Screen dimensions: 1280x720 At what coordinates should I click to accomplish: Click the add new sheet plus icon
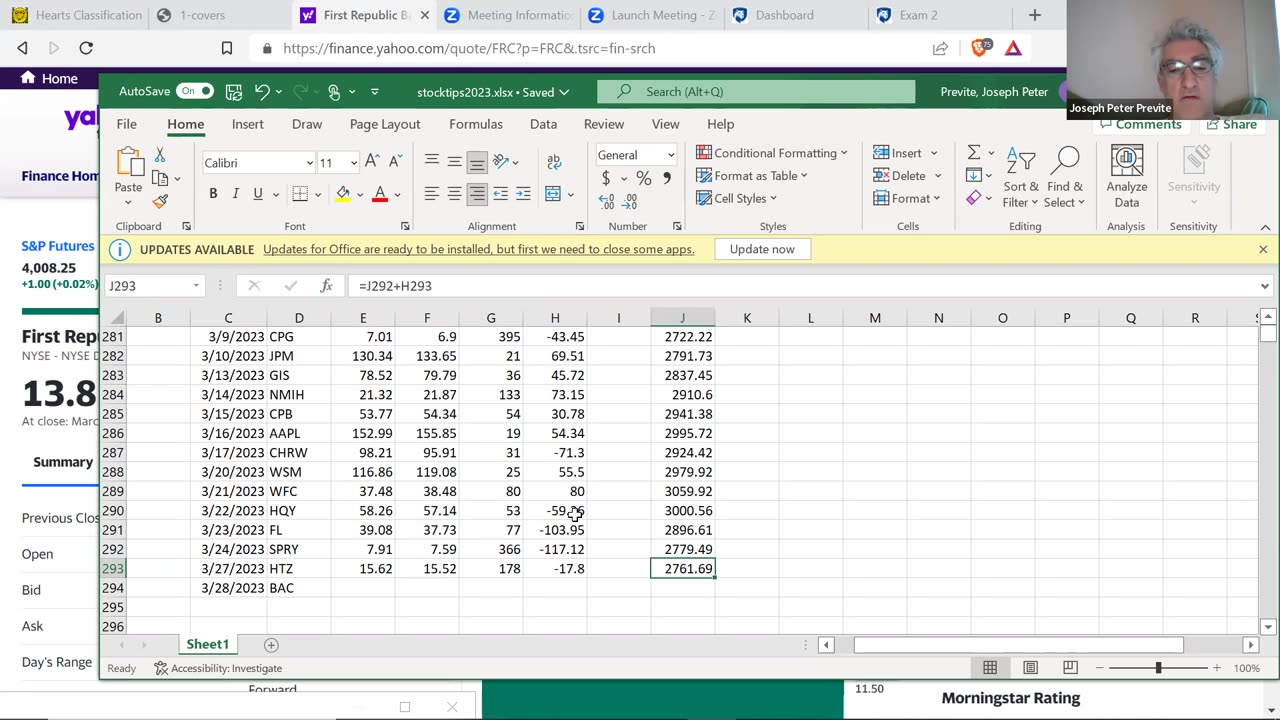pos(271,645)
